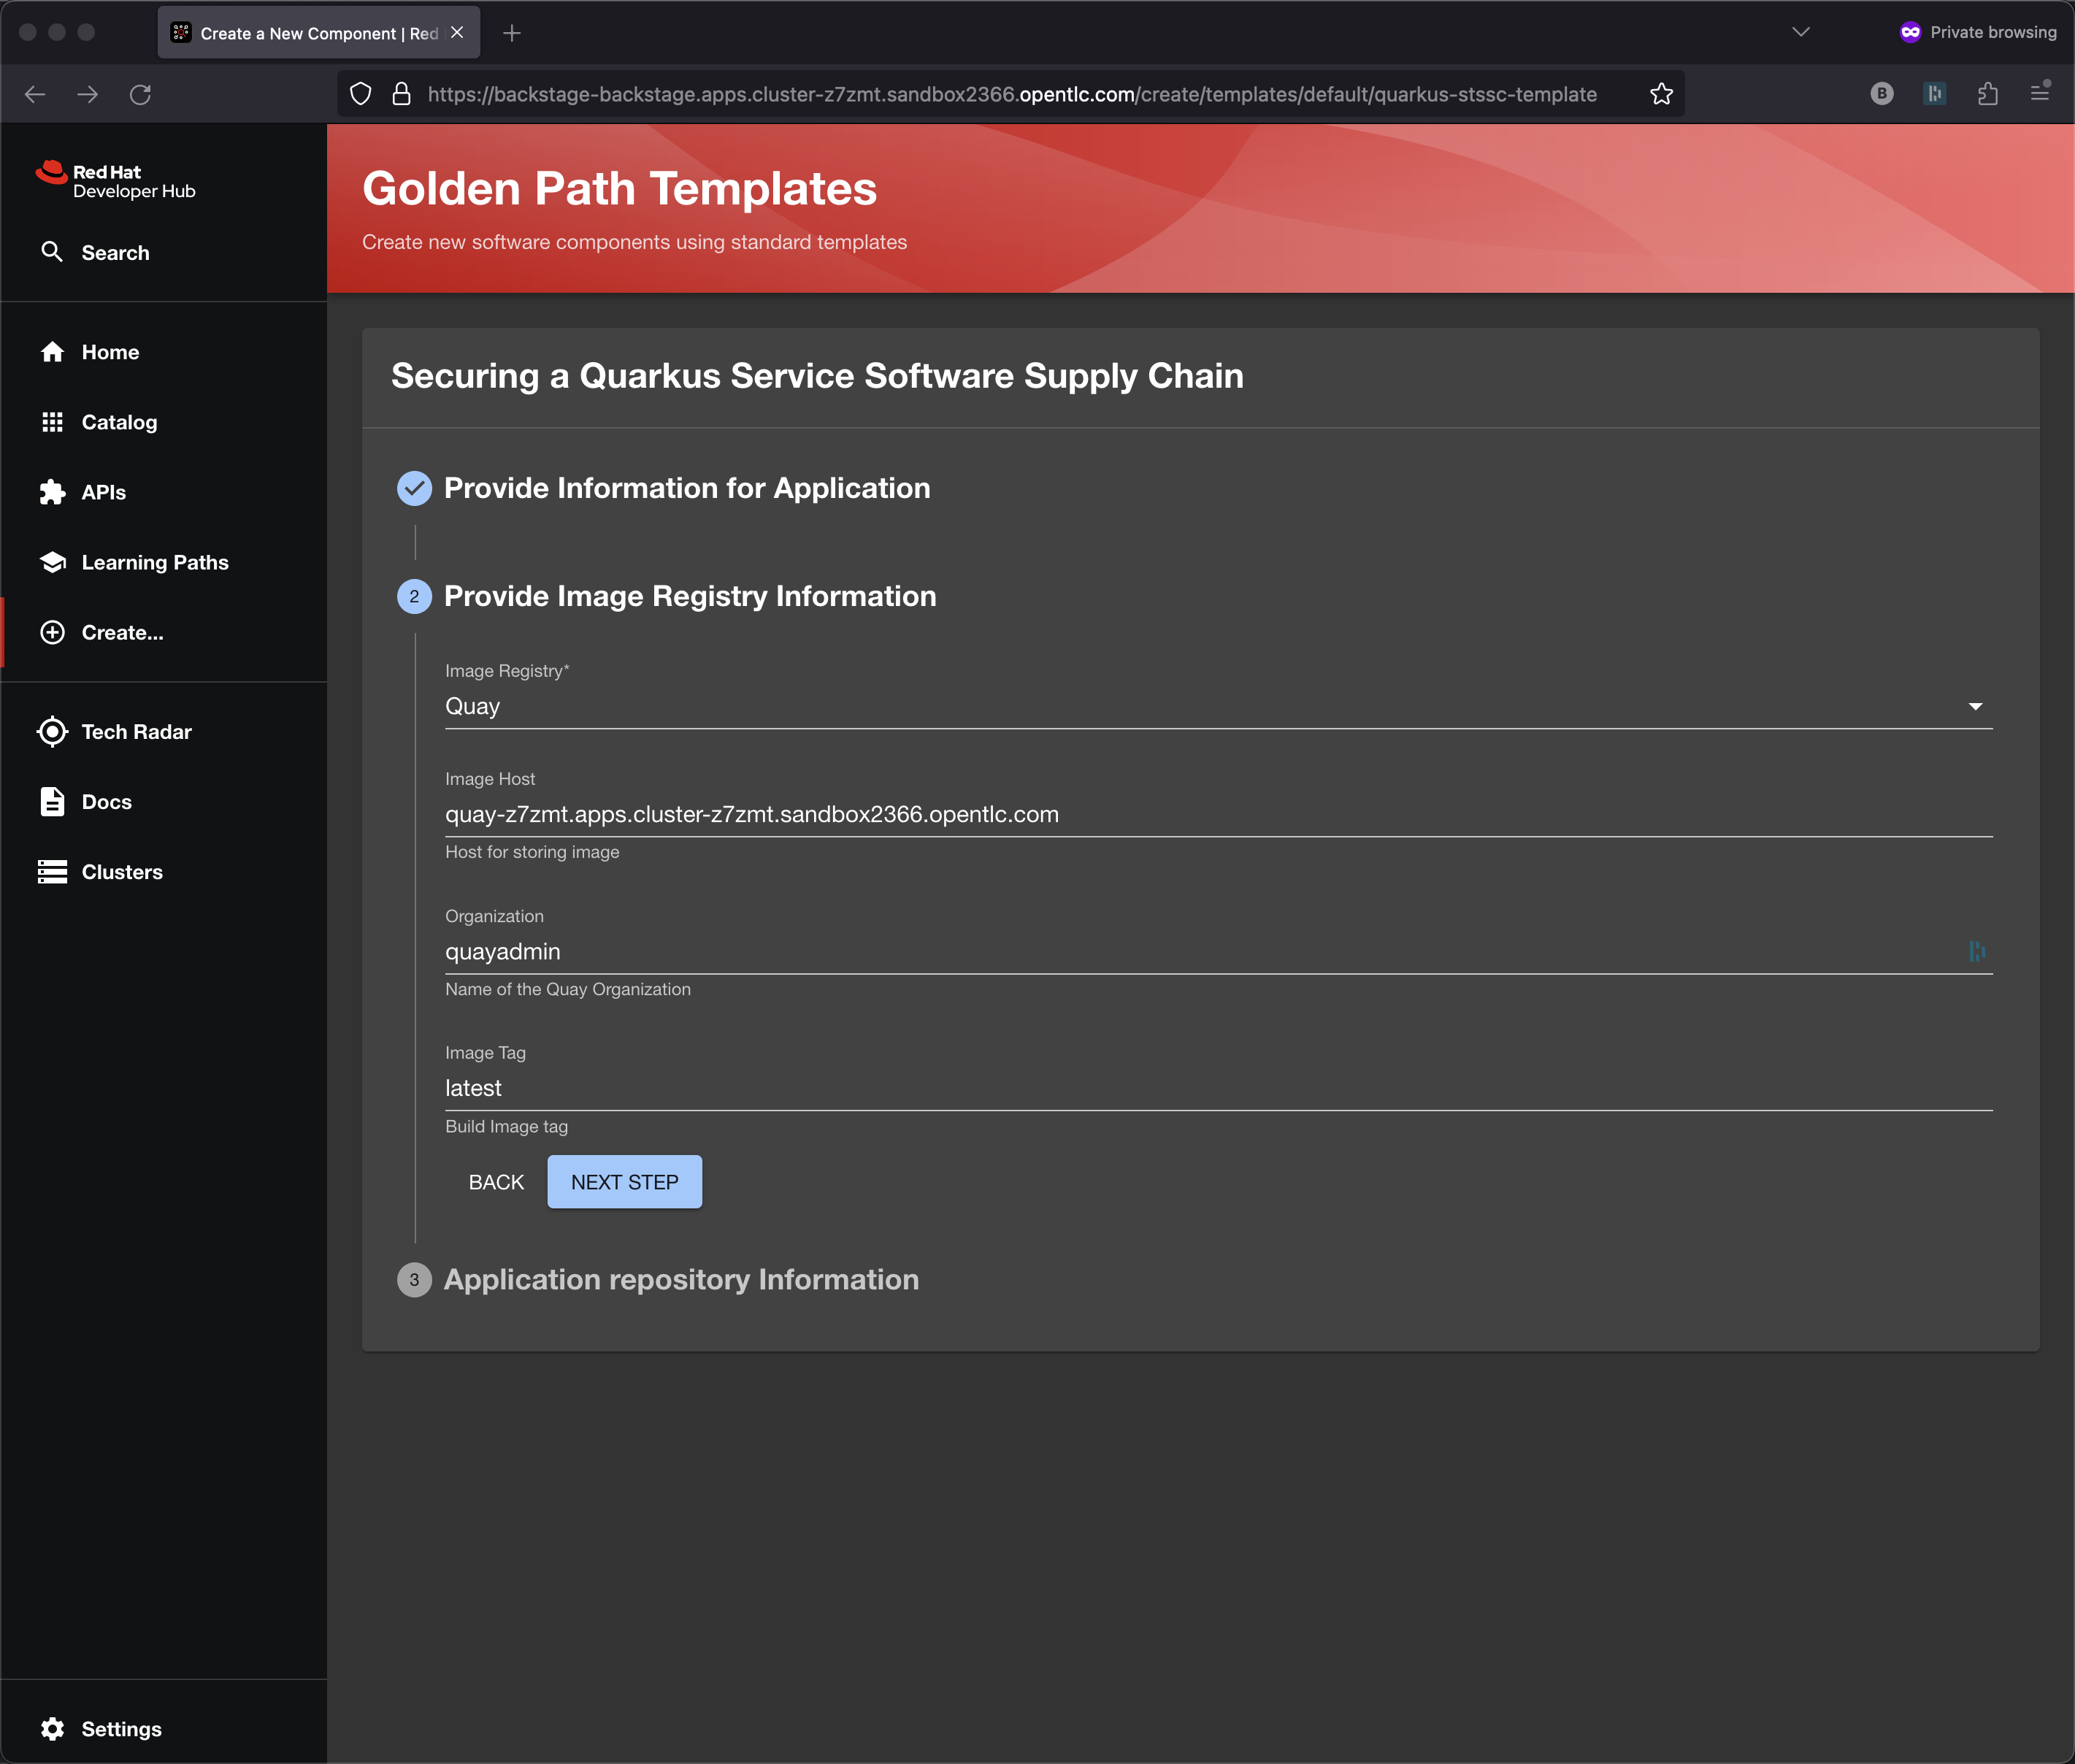Image resolution: width=2075 pixels, height=1764 pixels.
Task: Click the Home house icon in sidebar
Action: pos(52,352)
